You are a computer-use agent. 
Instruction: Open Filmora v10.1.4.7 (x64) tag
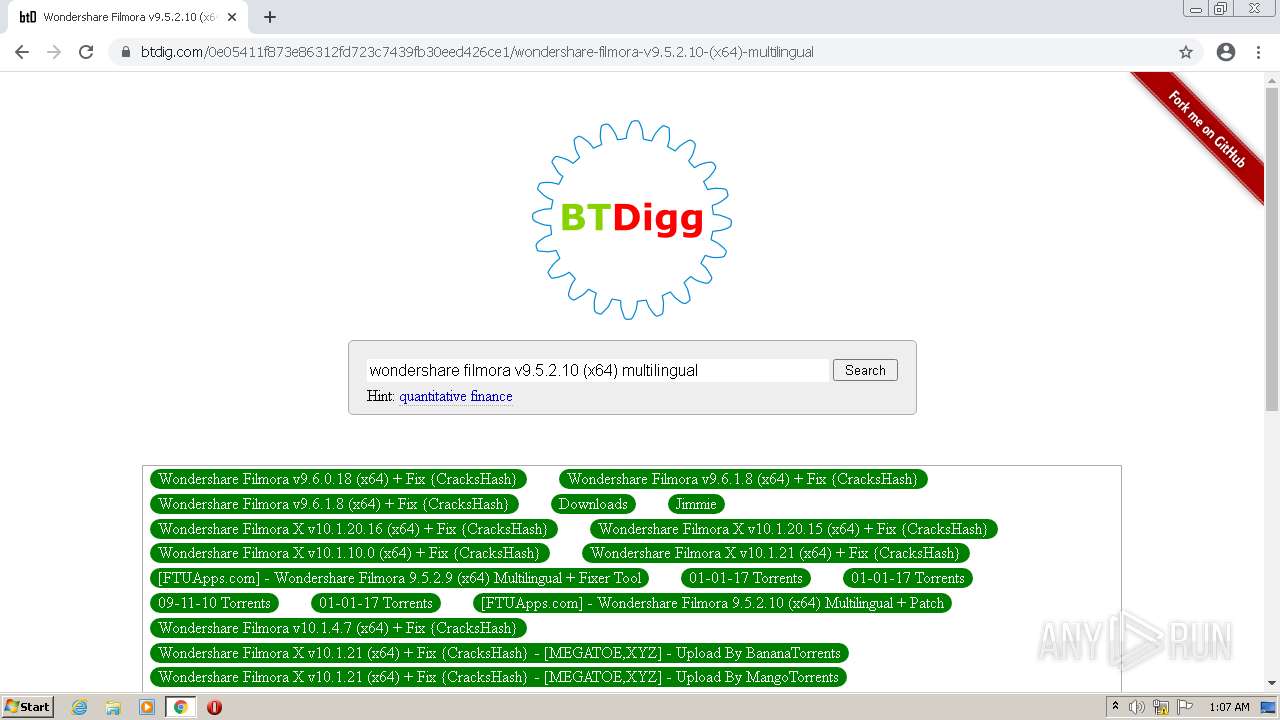pos(338,628)
